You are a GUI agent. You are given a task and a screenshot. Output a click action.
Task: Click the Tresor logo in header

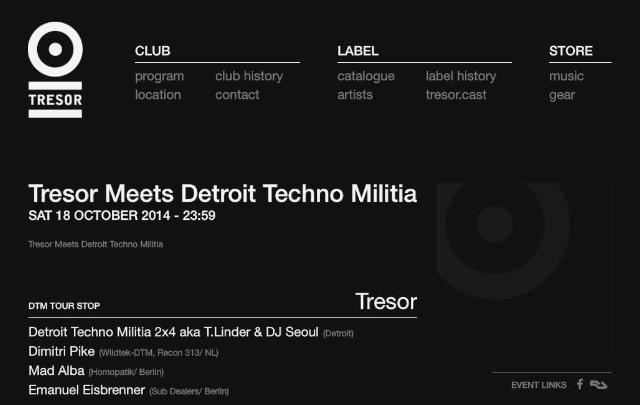(55, 70)
